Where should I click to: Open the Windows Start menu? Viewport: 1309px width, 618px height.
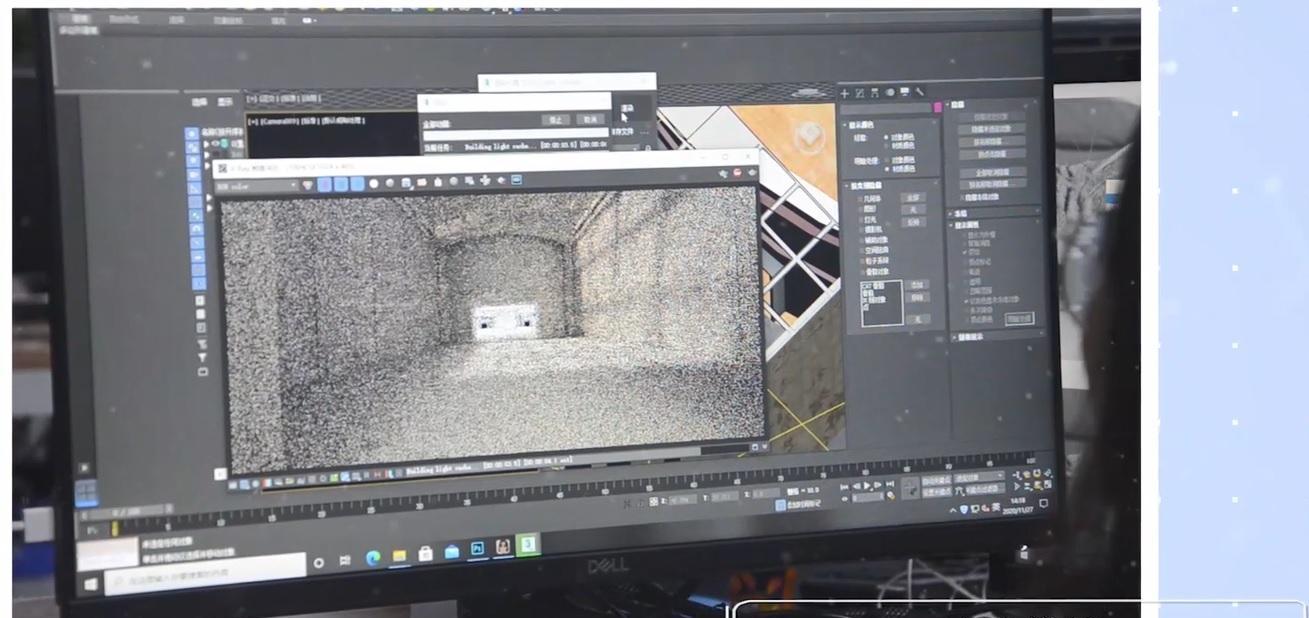pyautogui.click(x=92, y=583)
